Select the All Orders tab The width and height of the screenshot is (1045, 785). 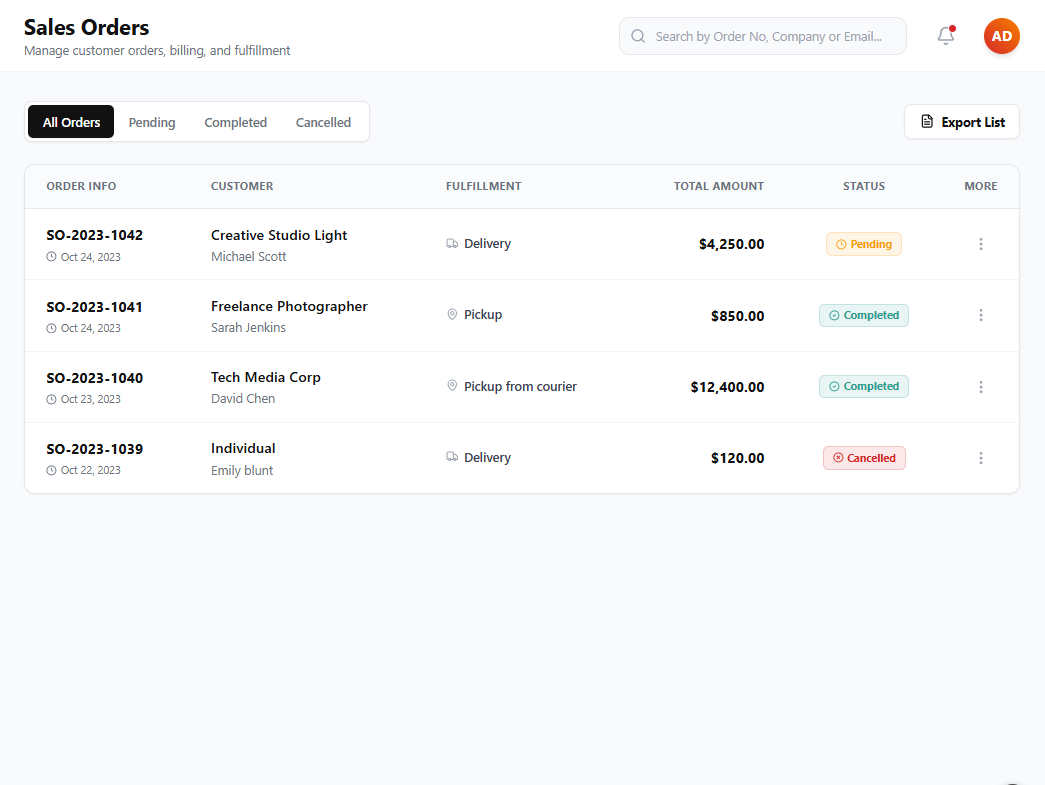[x=71, y=122]
